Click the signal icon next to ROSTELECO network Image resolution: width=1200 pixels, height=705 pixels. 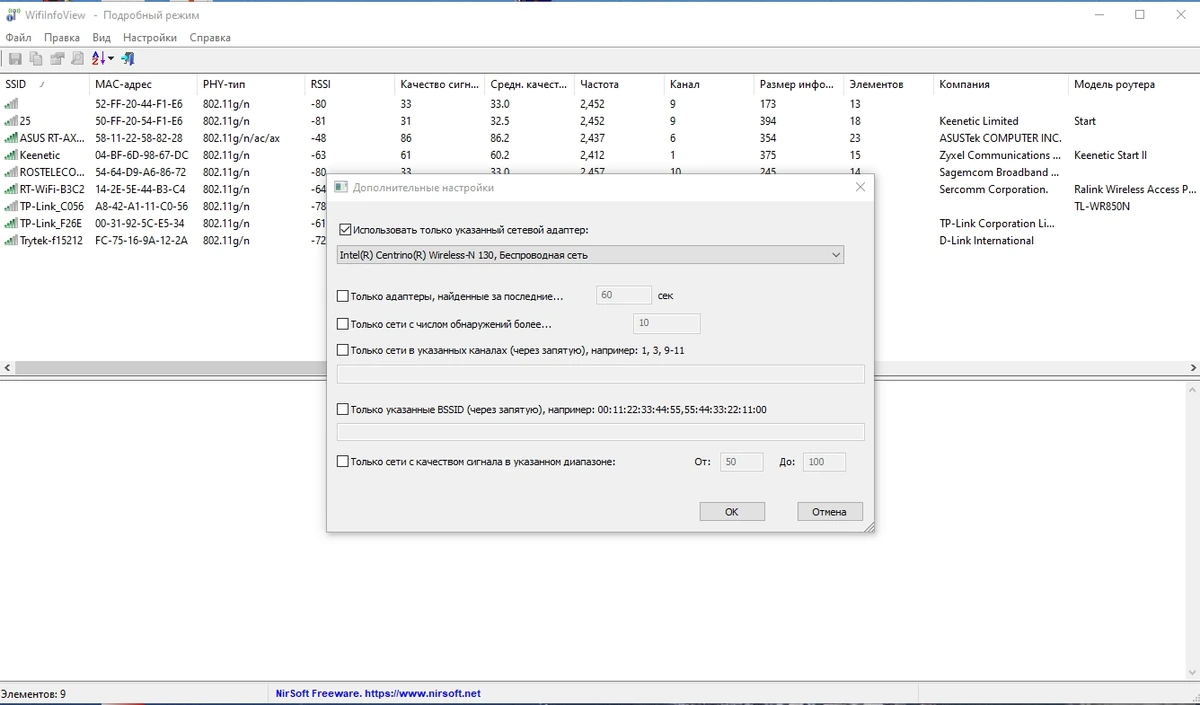pos(11,172)
